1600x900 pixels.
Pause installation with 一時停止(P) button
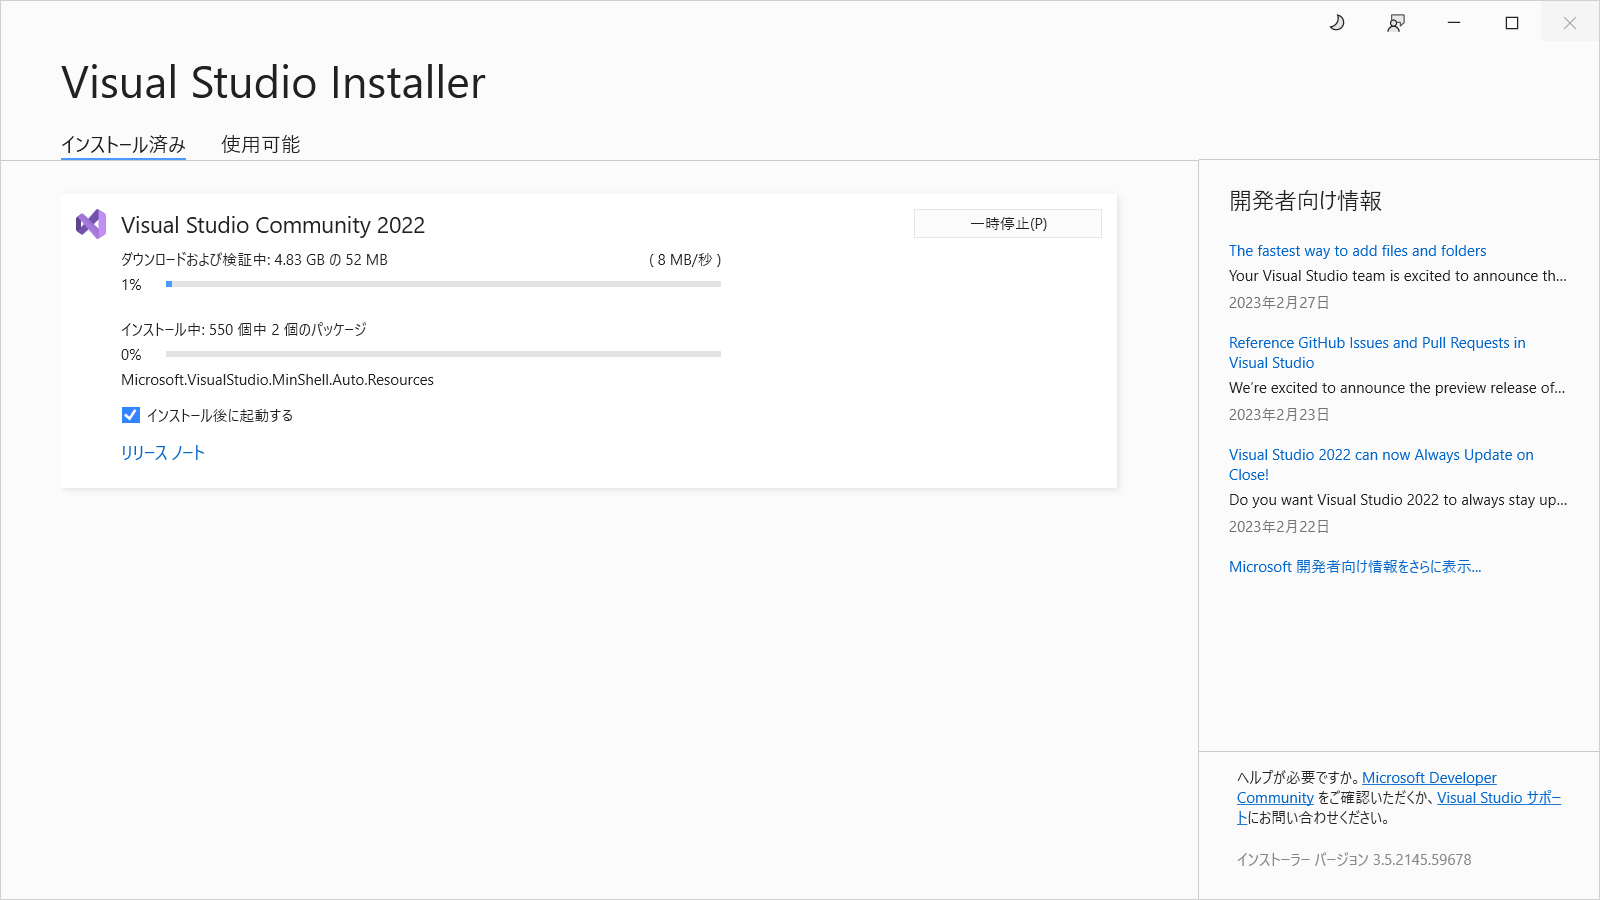(1008, 224)
